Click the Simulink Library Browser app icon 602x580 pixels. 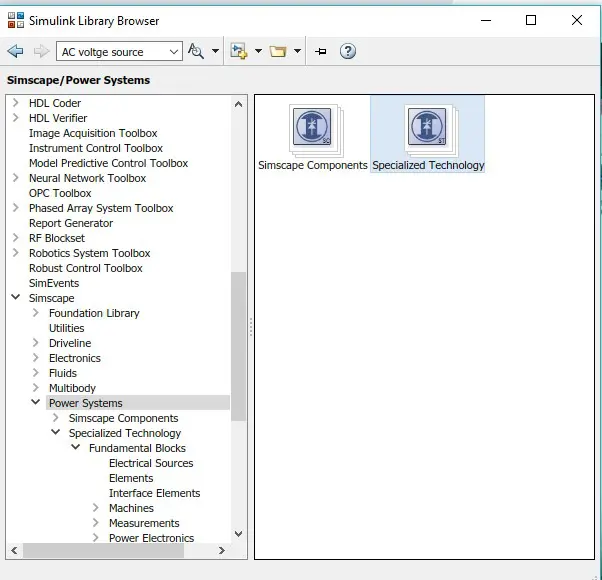click(x=16, y=20)
